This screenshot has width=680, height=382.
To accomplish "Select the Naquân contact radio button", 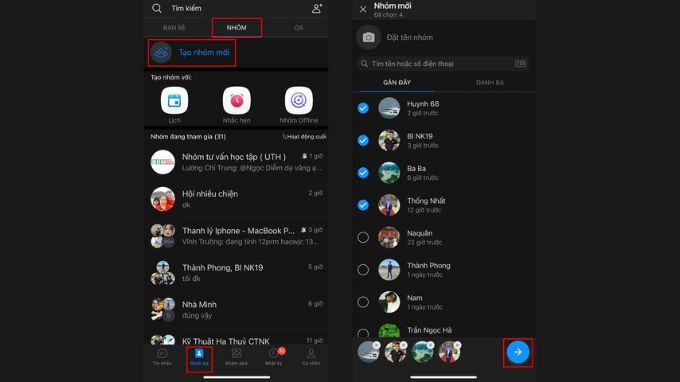I will pos(363,237).
